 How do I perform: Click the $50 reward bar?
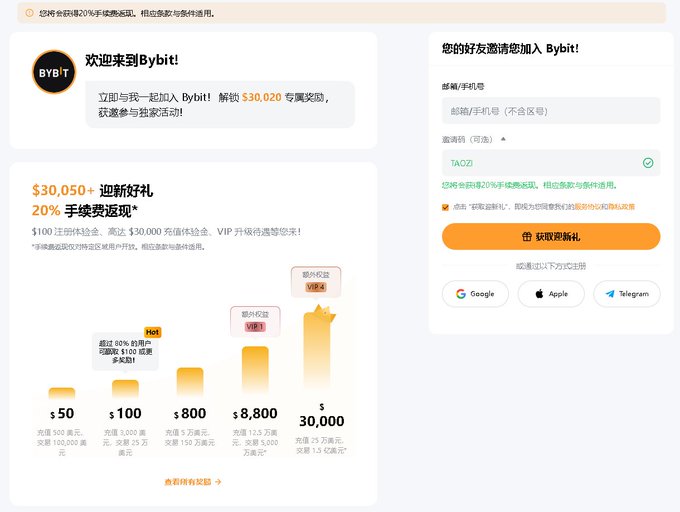(62, 393)
